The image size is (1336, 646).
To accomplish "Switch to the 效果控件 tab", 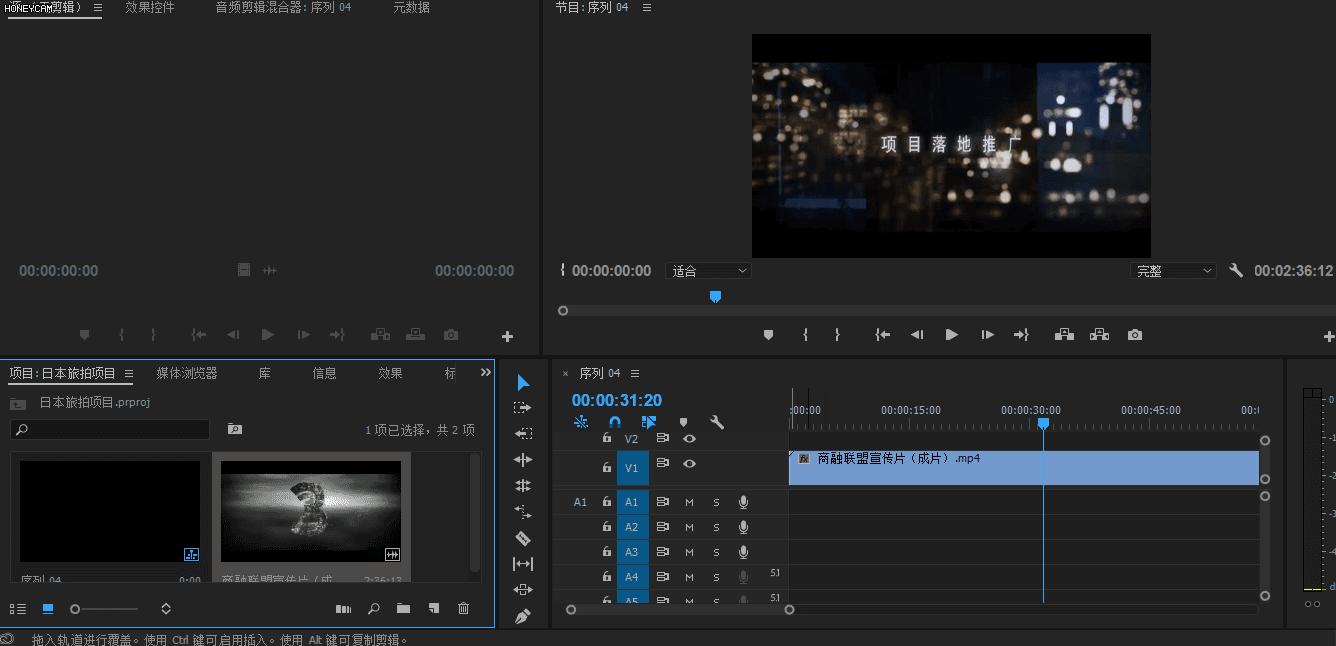I will tap(149, 7).
